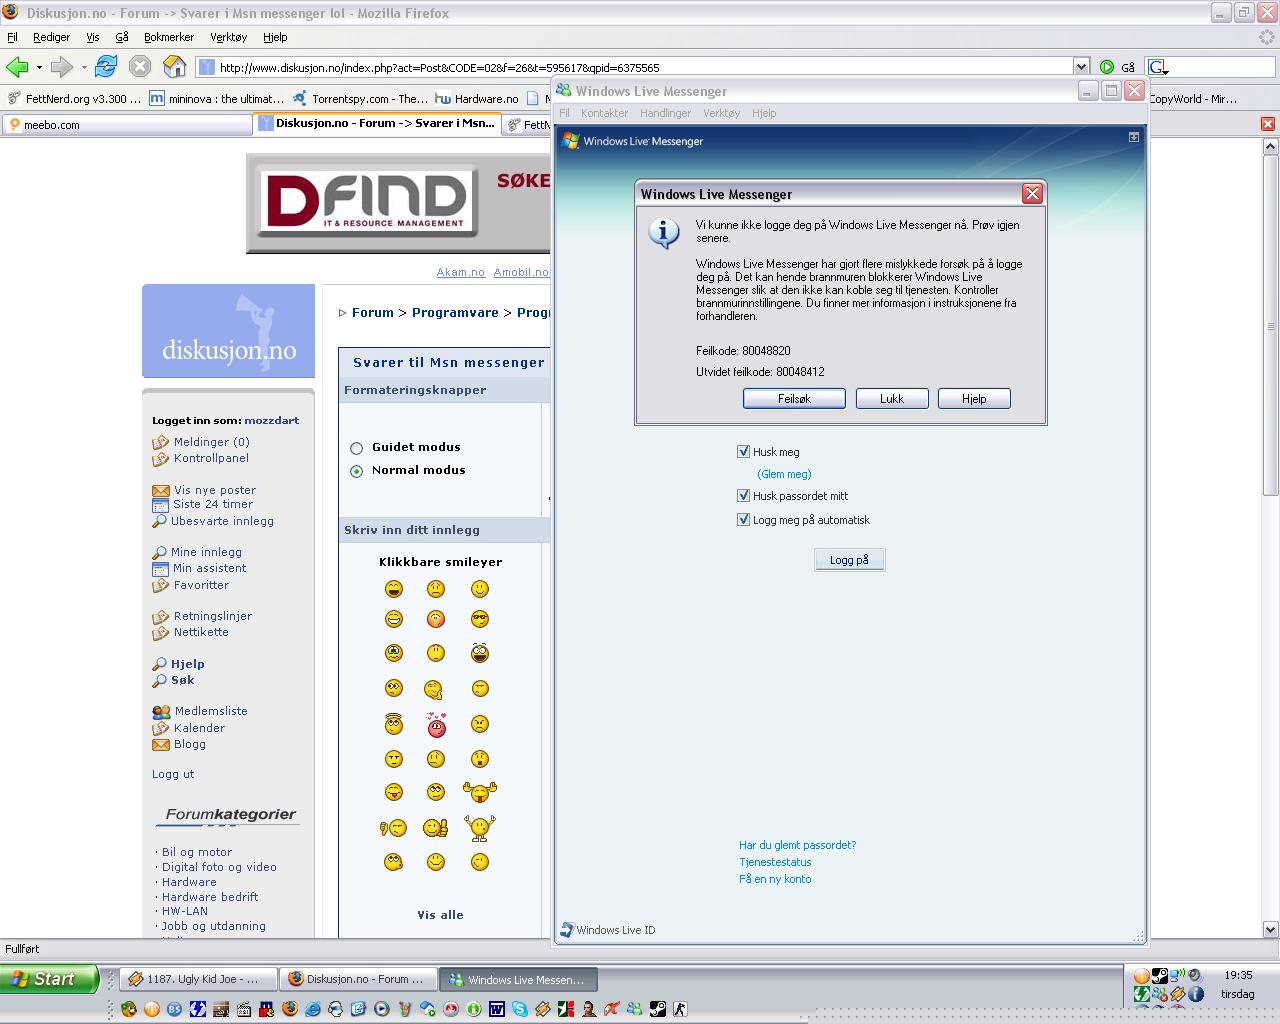1280x1024 pixels.
Task: Open Firefox 'Fil' menu
Action: point(12,37)
